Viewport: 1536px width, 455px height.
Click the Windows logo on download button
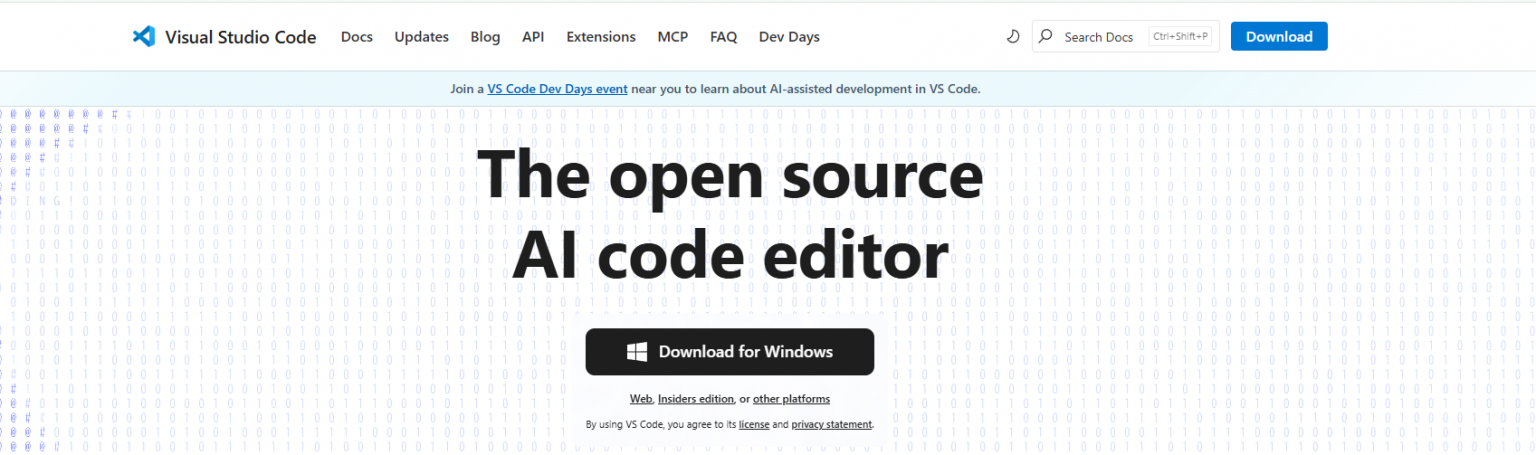point(637,352)
